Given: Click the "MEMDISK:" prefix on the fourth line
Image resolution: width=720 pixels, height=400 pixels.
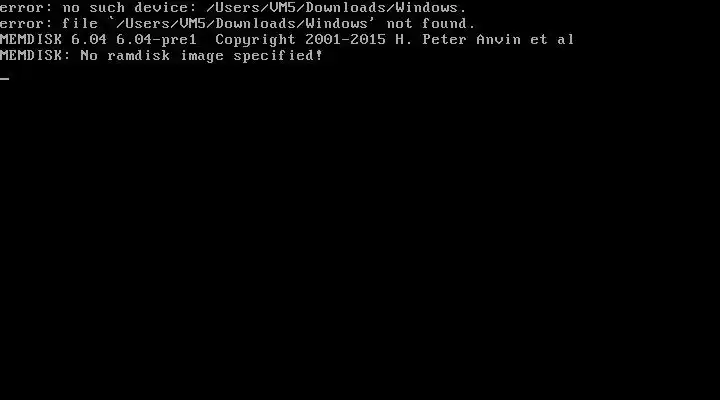Looking at the screenshot, I should [35, 56].
